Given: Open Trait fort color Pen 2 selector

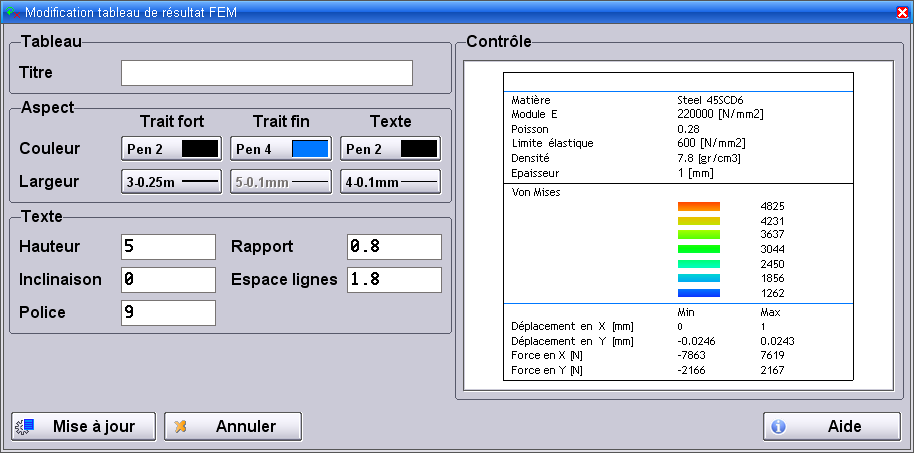Looking at the screenshot, I should click(171, 149).
